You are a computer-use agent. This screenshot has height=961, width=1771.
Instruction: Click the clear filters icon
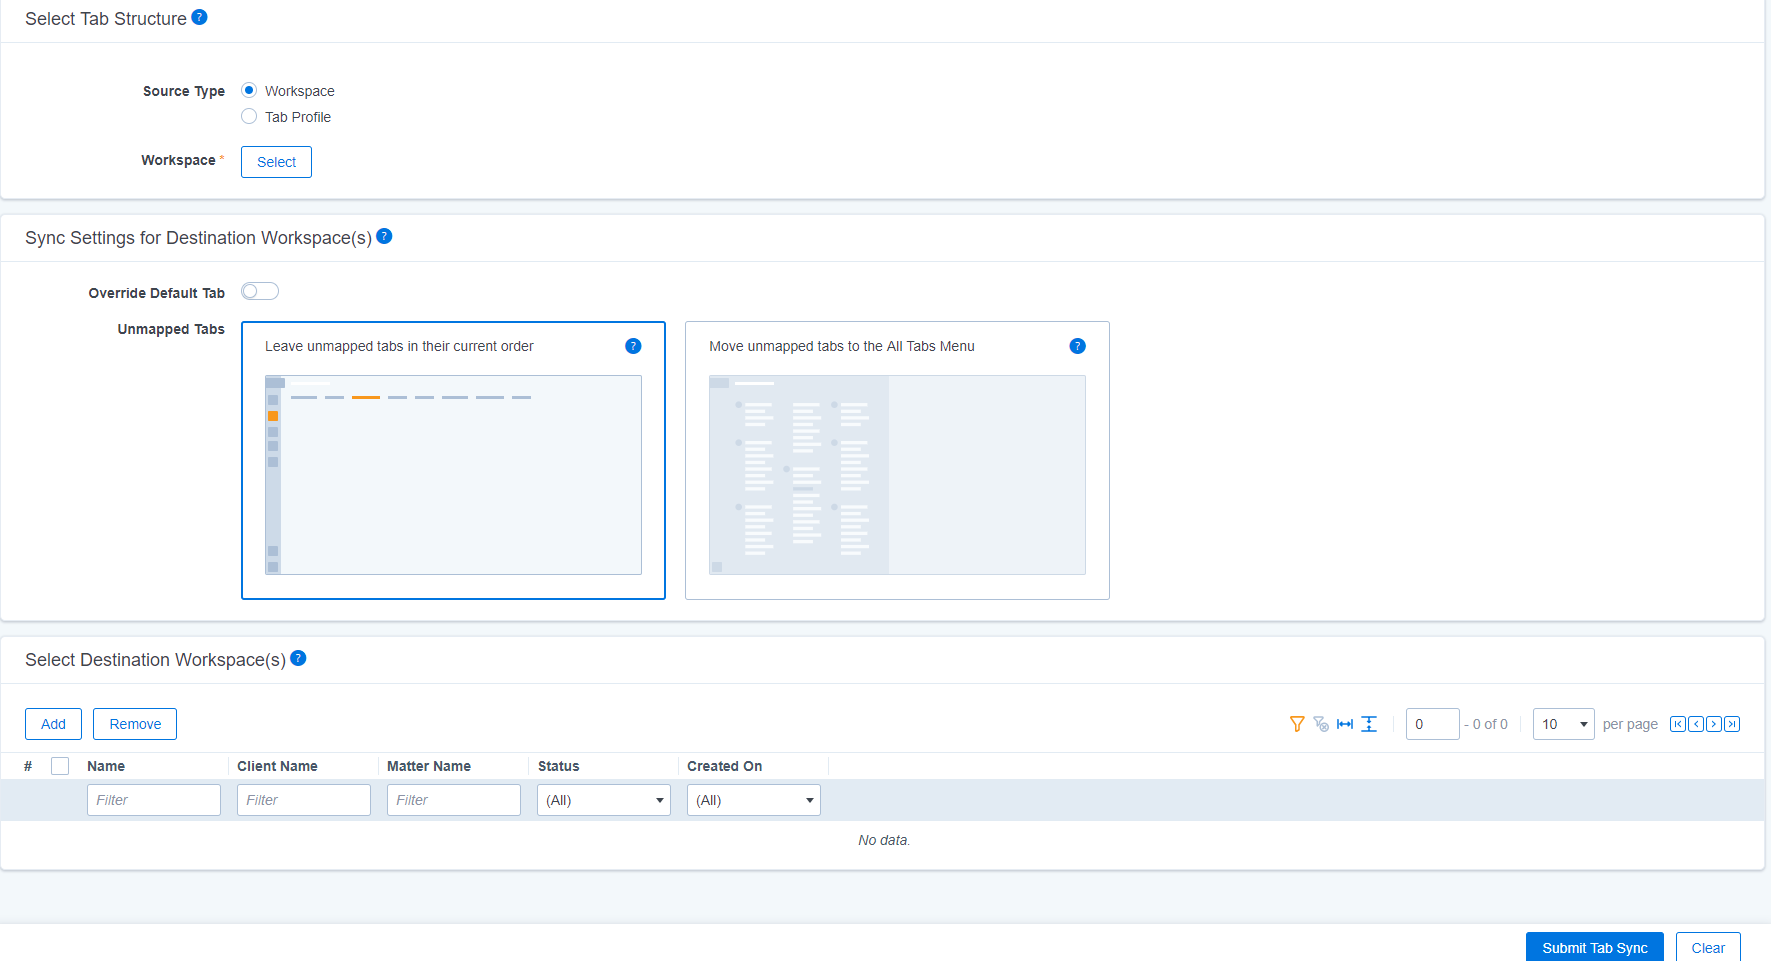point(1321,724)
